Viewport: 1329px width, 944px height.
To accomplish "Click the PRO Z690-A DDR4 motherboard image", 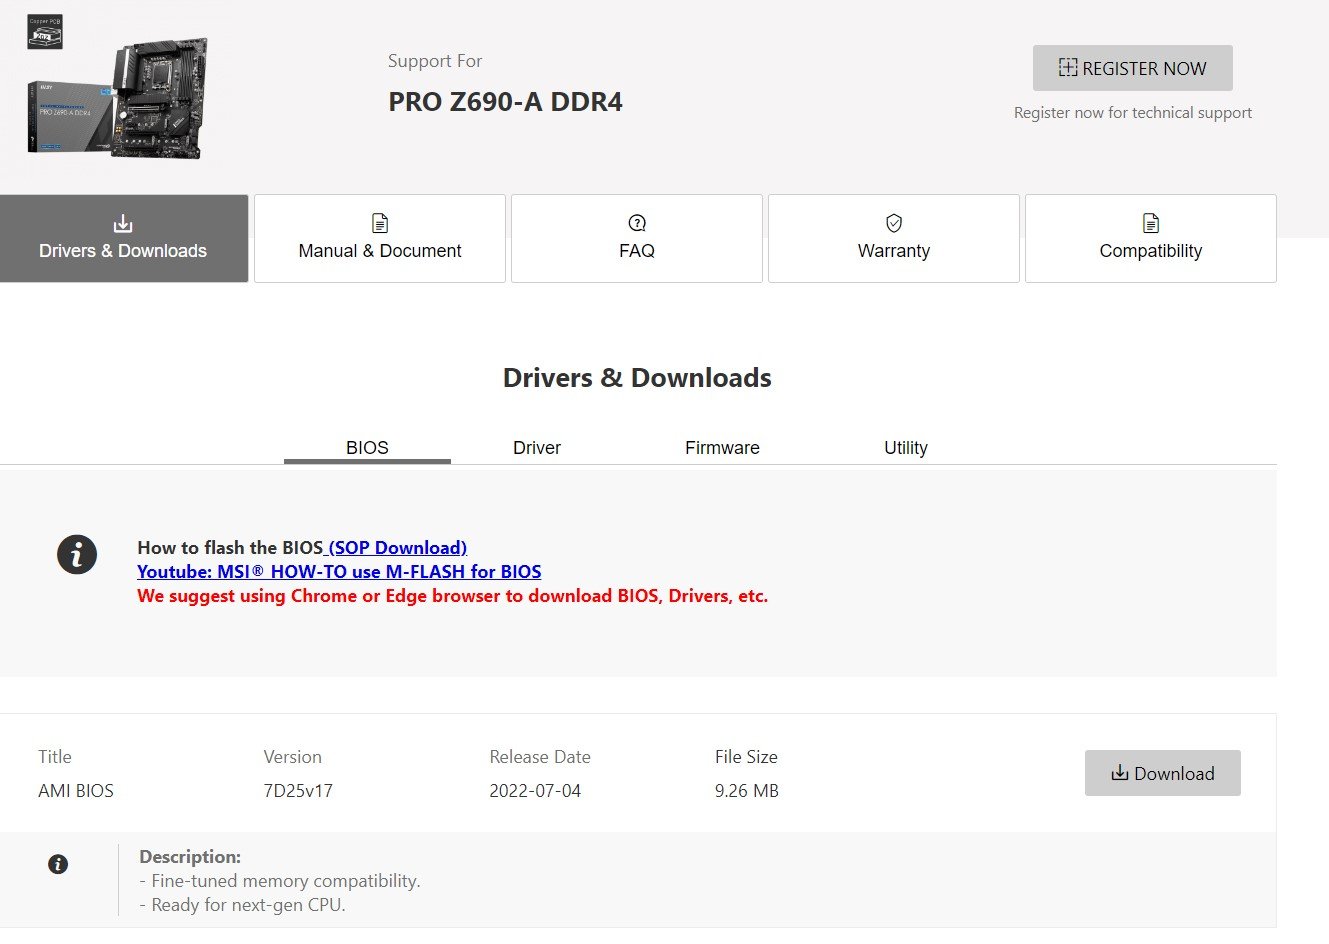I will pyautogui.click(x=119, y=98).
